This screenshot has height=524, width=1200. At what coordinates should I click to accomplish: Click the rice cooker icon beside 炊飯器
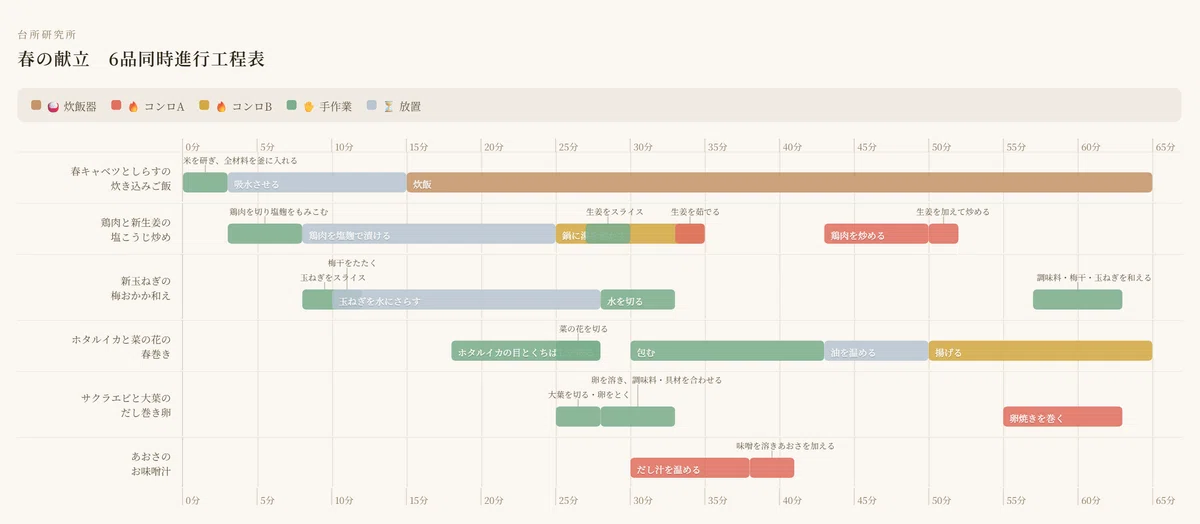point(53,105)
